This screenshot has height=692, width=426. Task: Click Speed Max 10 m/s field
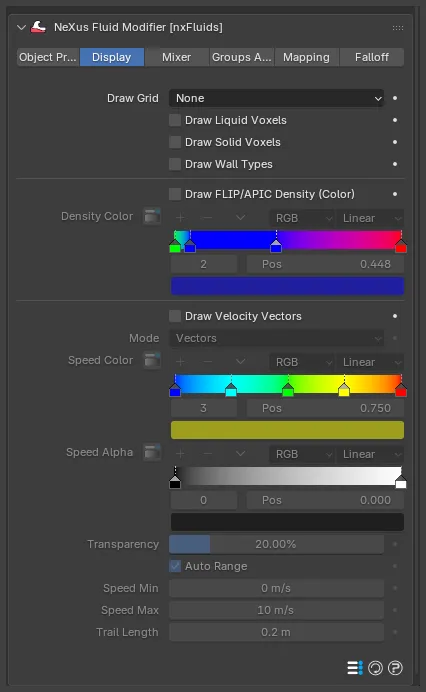276,610
